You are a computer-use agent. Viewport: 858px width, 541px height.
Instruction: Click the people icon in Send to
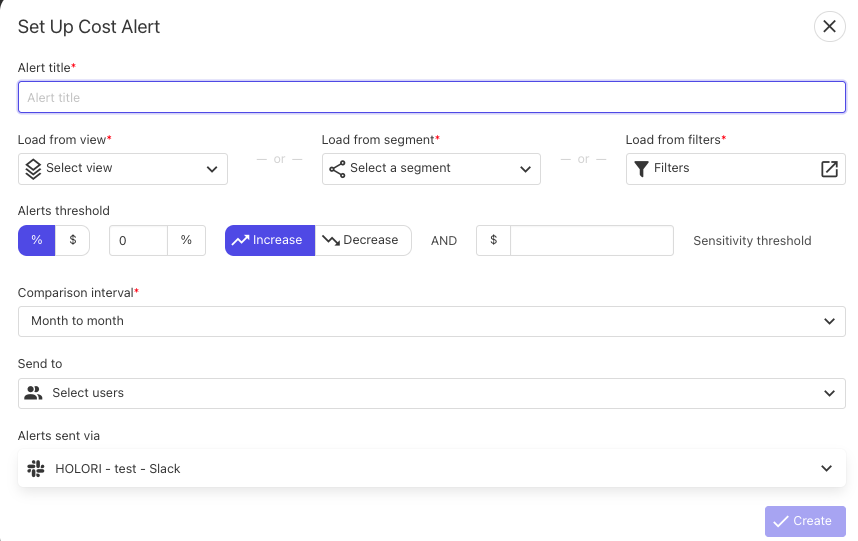(33, 393)
